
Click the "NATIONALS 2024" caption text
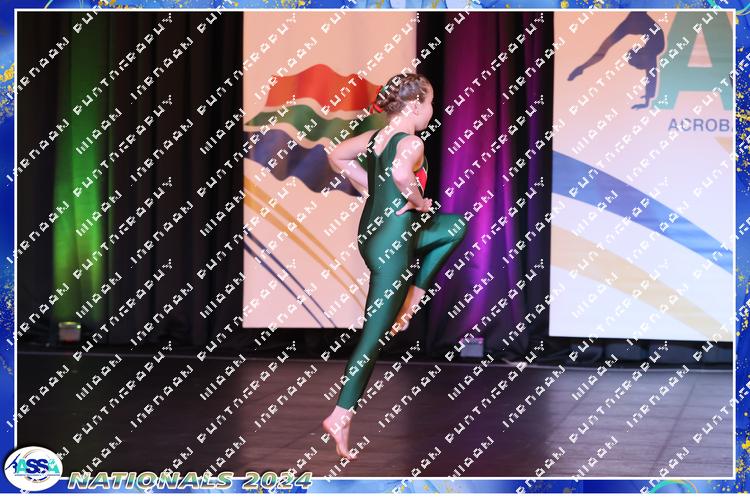[x=190, y=480]
